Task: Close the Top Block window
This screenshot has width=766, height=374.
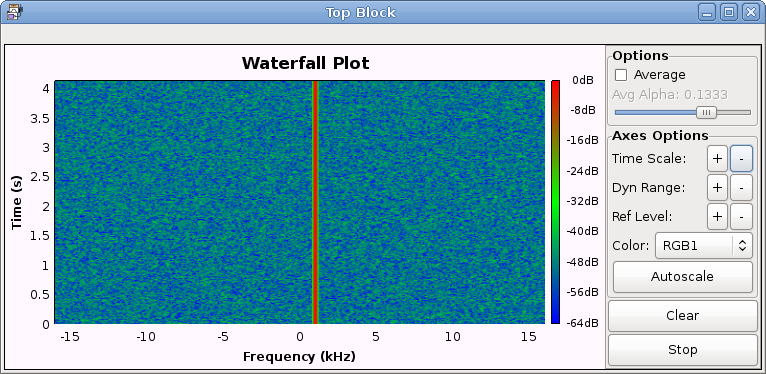Action: coord(750,13)
